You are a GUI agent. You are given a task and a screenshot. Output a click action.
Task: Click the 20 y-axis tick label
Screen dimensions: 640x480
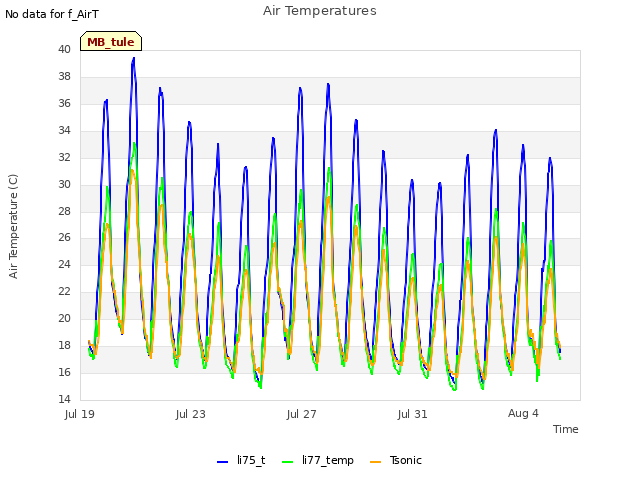[x=64, y=318]
